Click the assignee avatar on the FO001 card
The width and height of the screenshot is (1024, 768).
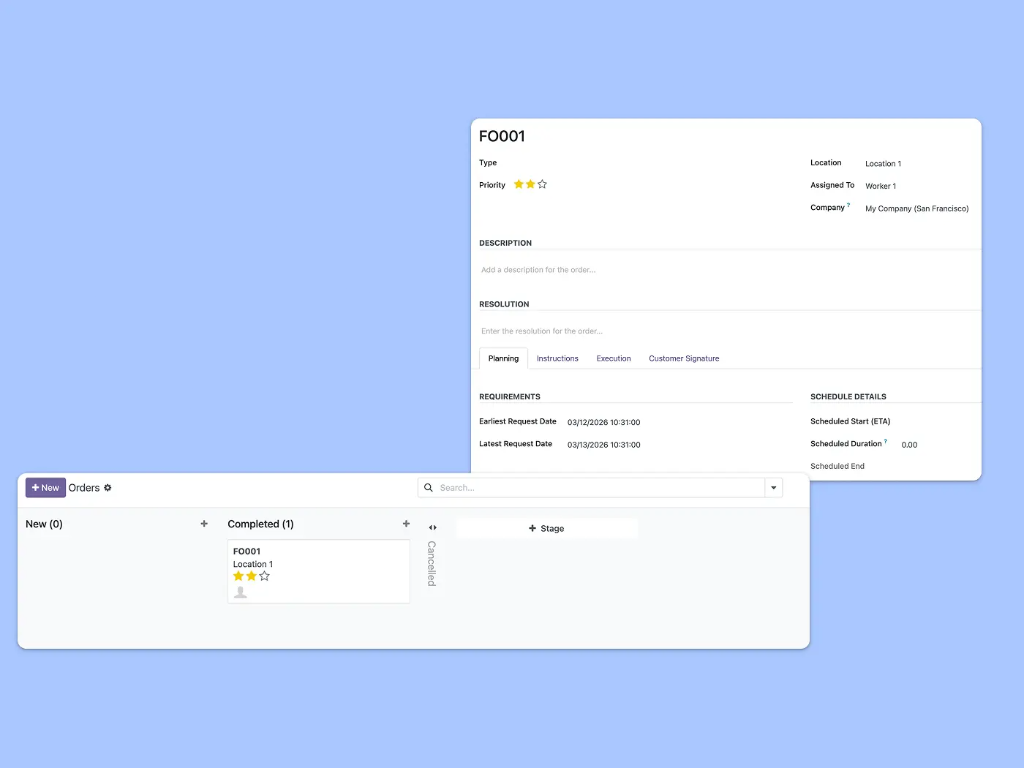240,591
